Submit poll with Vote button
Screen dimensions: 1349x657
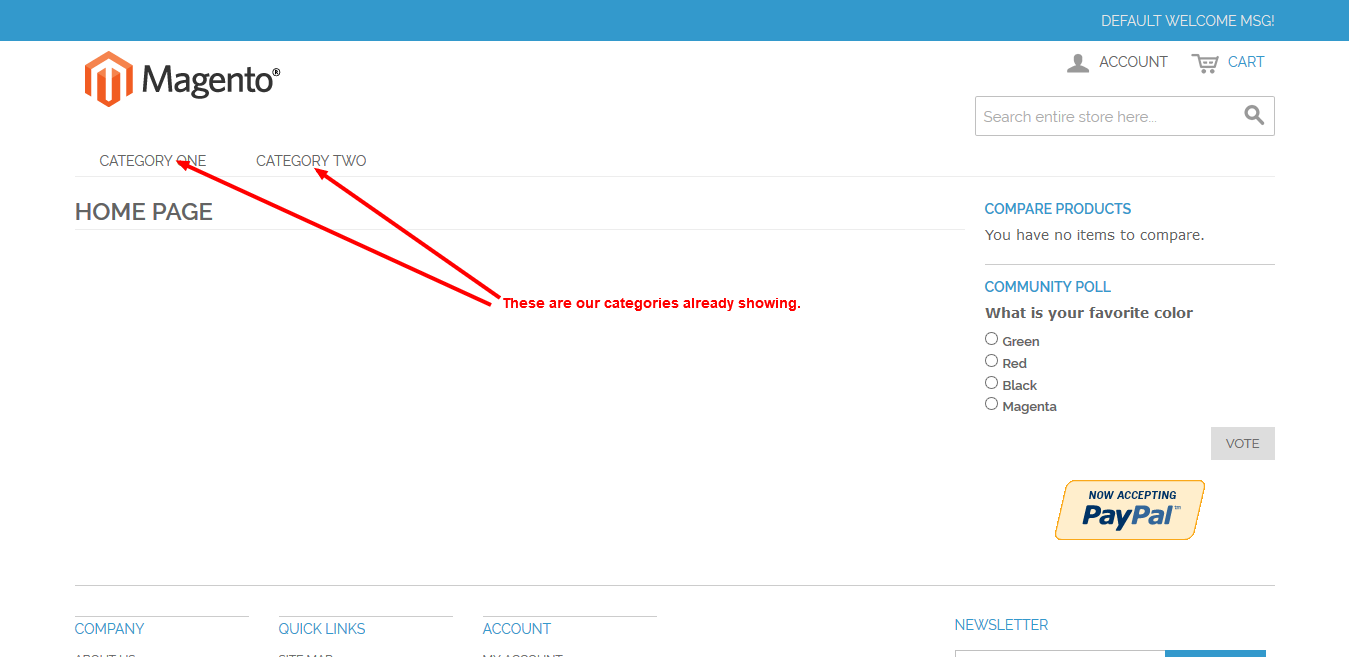[1243, 443]
